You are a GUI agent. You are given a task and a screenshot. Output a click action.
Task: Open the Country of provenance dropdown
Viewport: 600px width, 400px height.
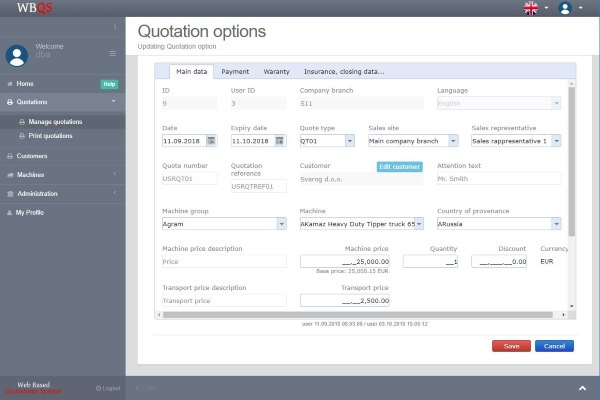tap(555, 224)
